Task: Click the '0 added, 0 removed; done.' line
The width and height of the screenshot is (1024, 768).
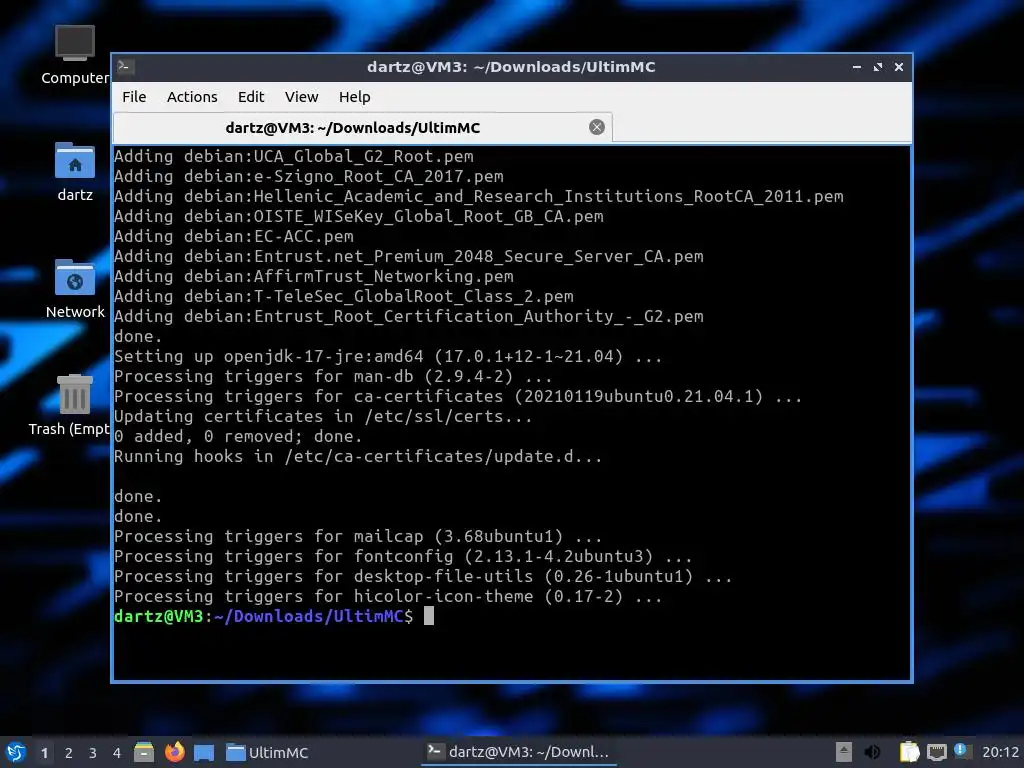Action: (x=238, y=436)
